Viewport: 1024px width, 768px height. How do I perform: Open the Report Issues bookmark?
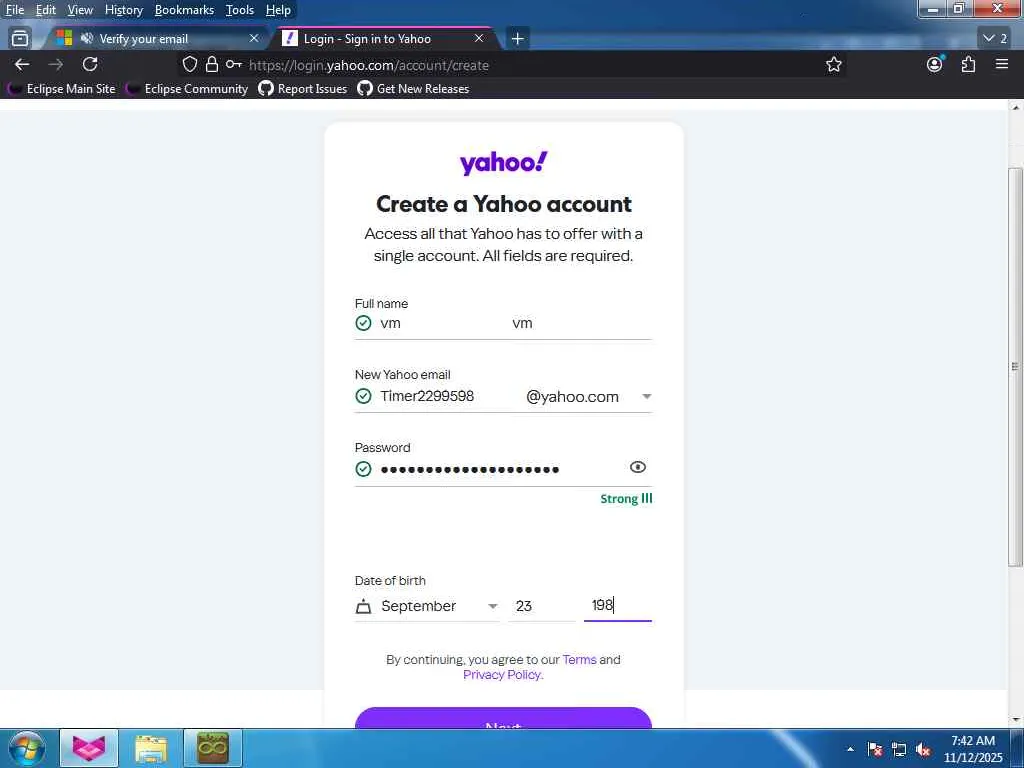pyautogui.click(x=303, y=89)
